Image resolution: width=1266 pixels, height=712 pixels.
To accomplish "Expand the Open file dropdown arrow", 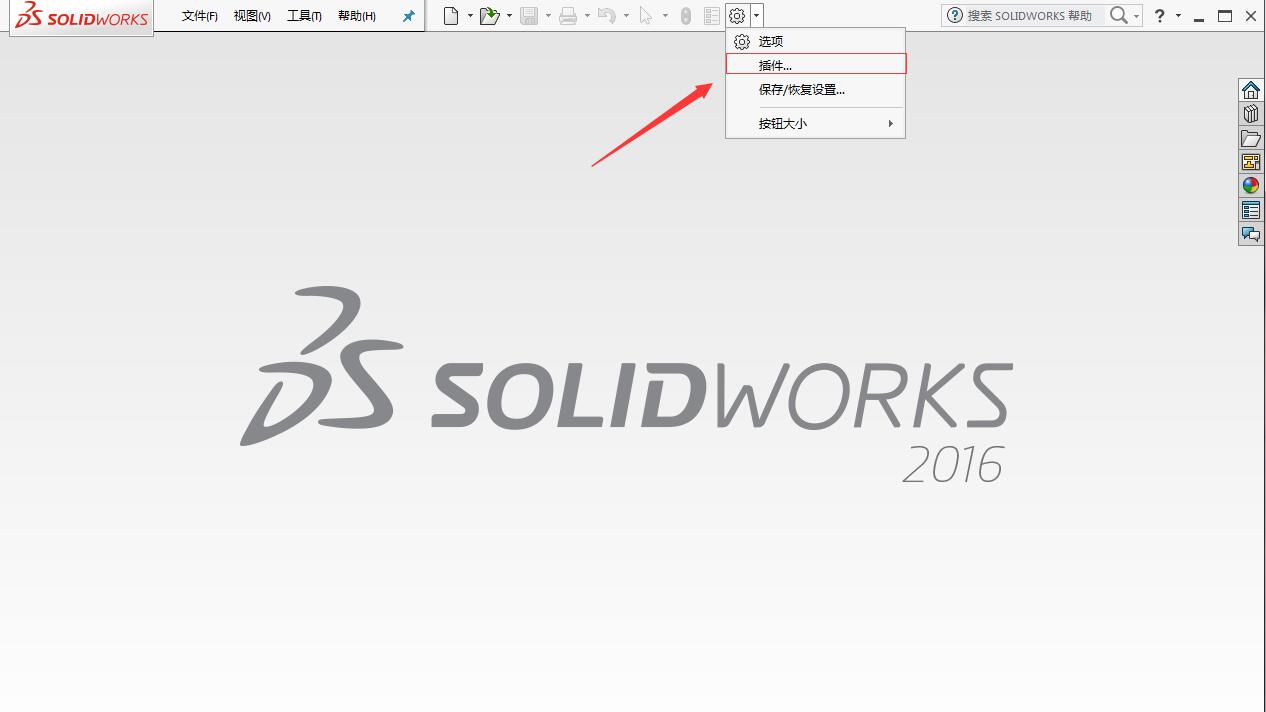I will click(509, 16).
